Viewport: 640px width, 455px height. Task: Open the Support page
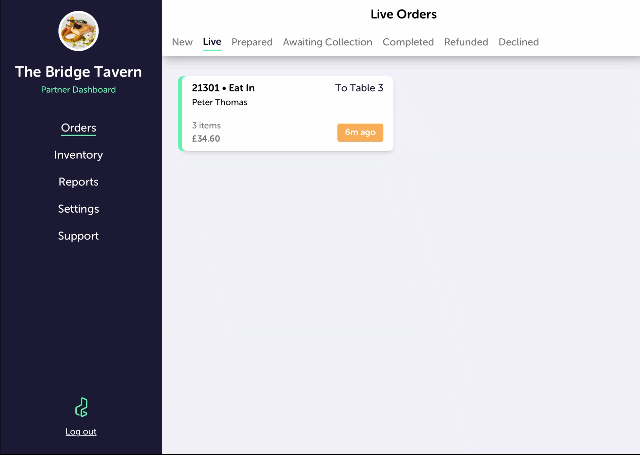pyautogui.click(x=78, y=236)
